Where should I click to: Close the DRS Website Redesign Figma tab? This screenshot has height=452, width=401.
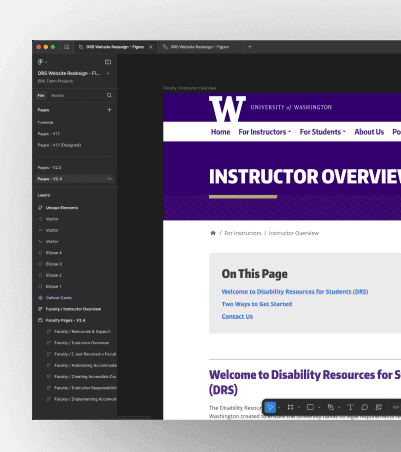151,47
